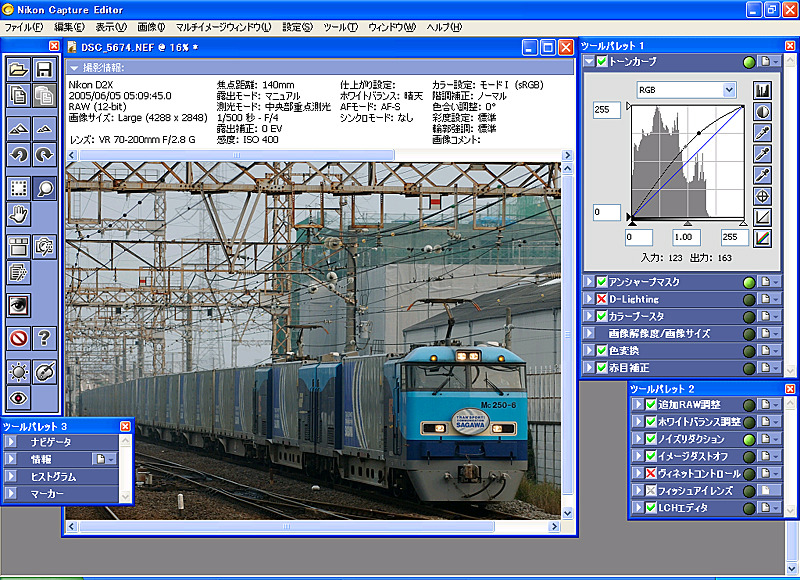
Task: Toggle the ノイズリダクション checkbox
Action: pos(651,439)
